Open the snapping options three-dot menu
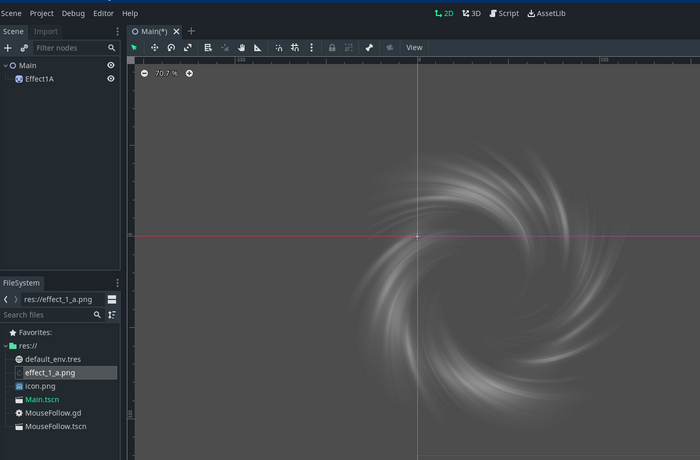Image resolution: width=700 pixels, height=460 pixels. (311, 47)
